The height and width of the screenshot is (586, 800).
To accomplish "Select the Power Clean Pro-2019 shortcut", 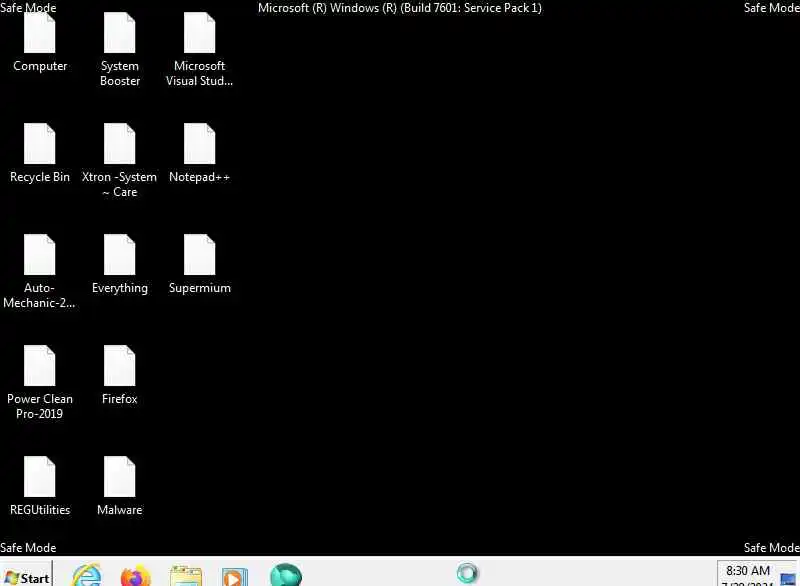I will tap(40, 383).
